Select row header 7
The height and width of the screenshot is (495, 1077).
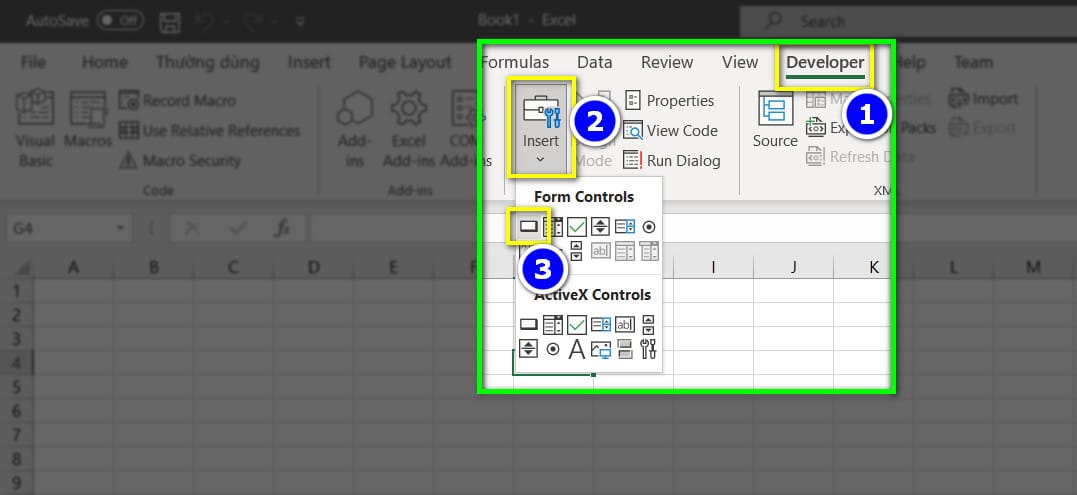point(18,435)
